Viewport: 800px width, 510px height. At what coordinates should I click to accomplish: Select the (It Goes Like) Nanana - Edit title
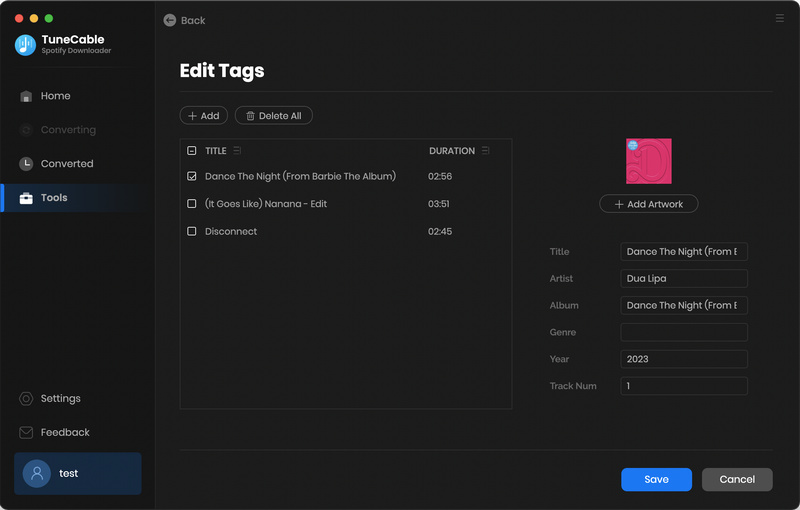266,204
